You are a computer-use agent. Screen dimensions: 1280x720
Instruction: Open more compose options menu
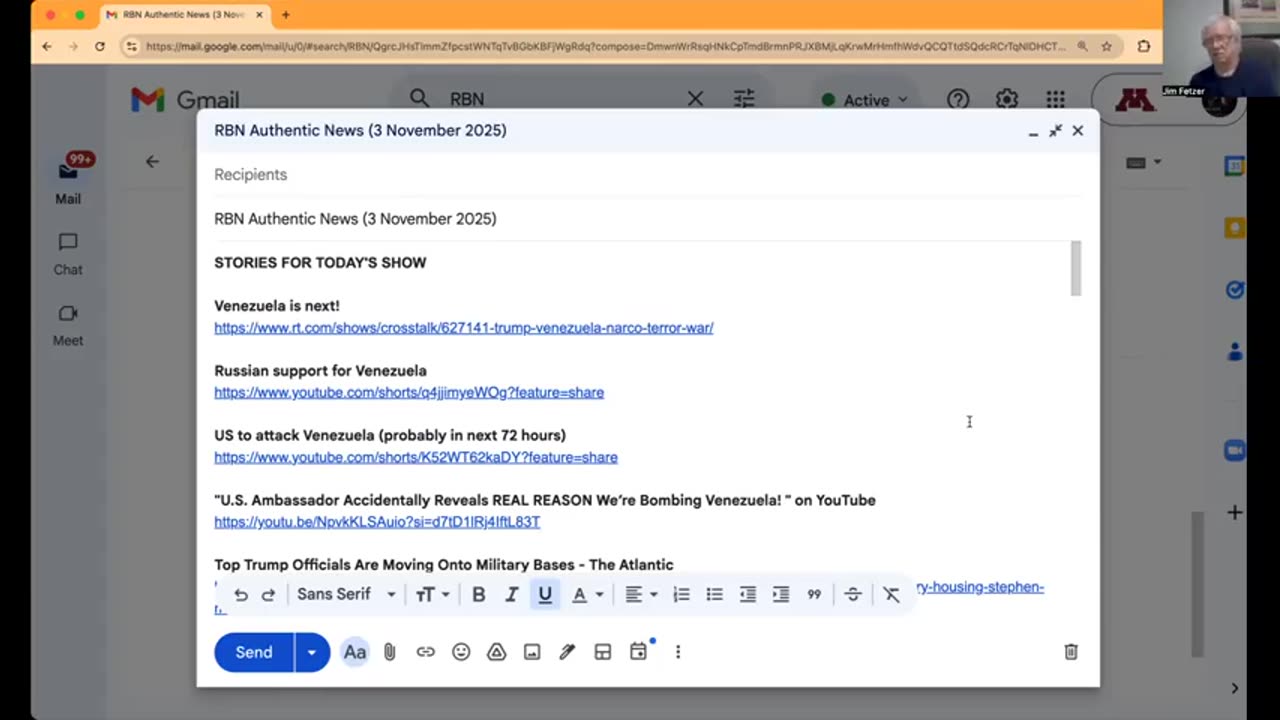[678, 652]
